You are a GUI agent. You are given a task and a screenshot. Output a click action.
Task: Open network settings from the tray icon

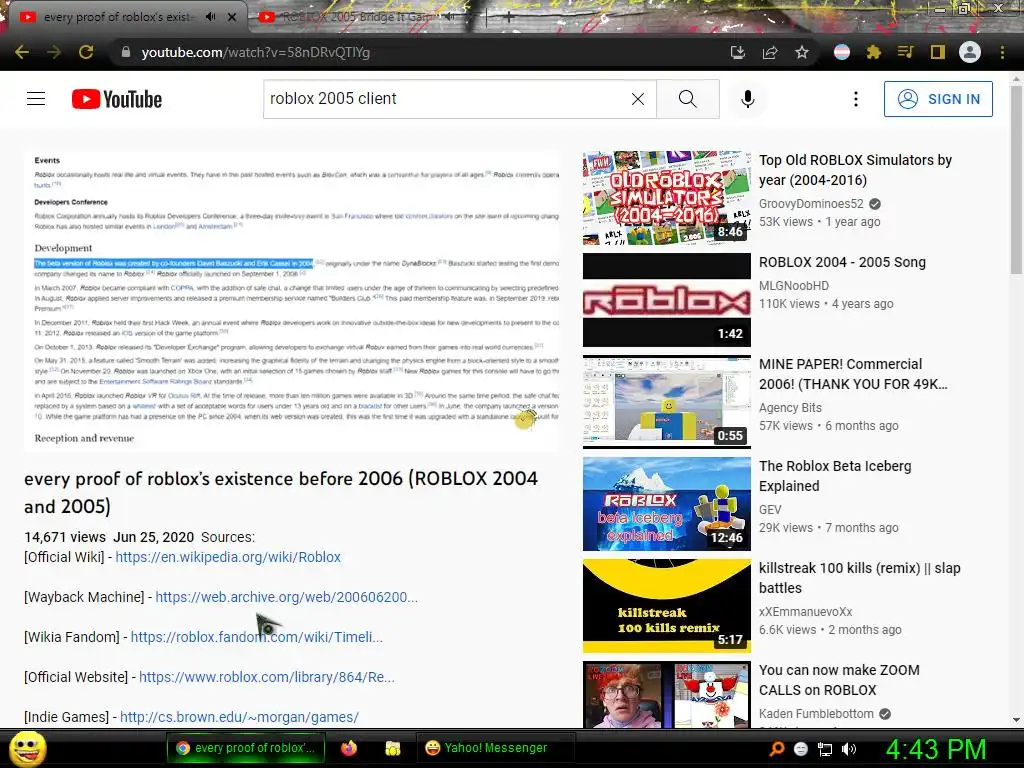[x=825, y=749]
